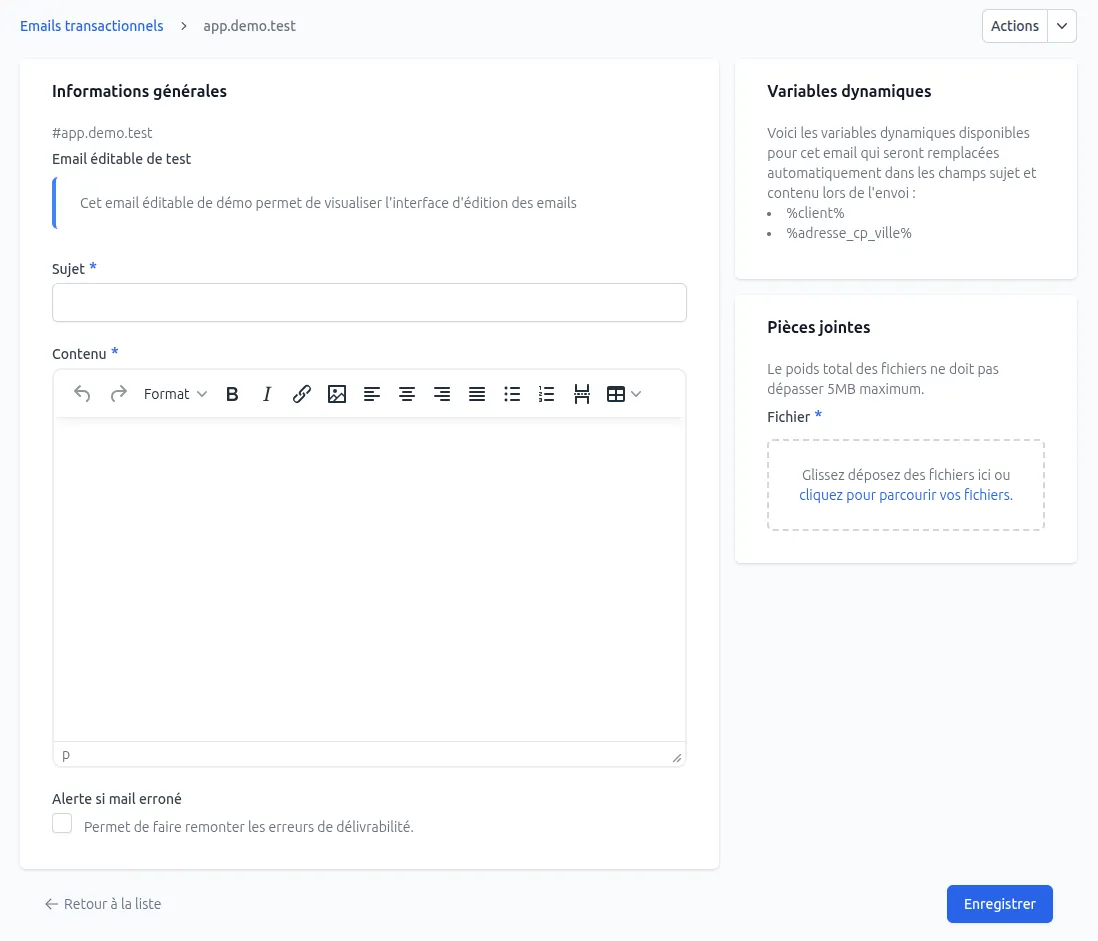
Task: Insert a link in the content editor
Action: [x=302, y=393]
